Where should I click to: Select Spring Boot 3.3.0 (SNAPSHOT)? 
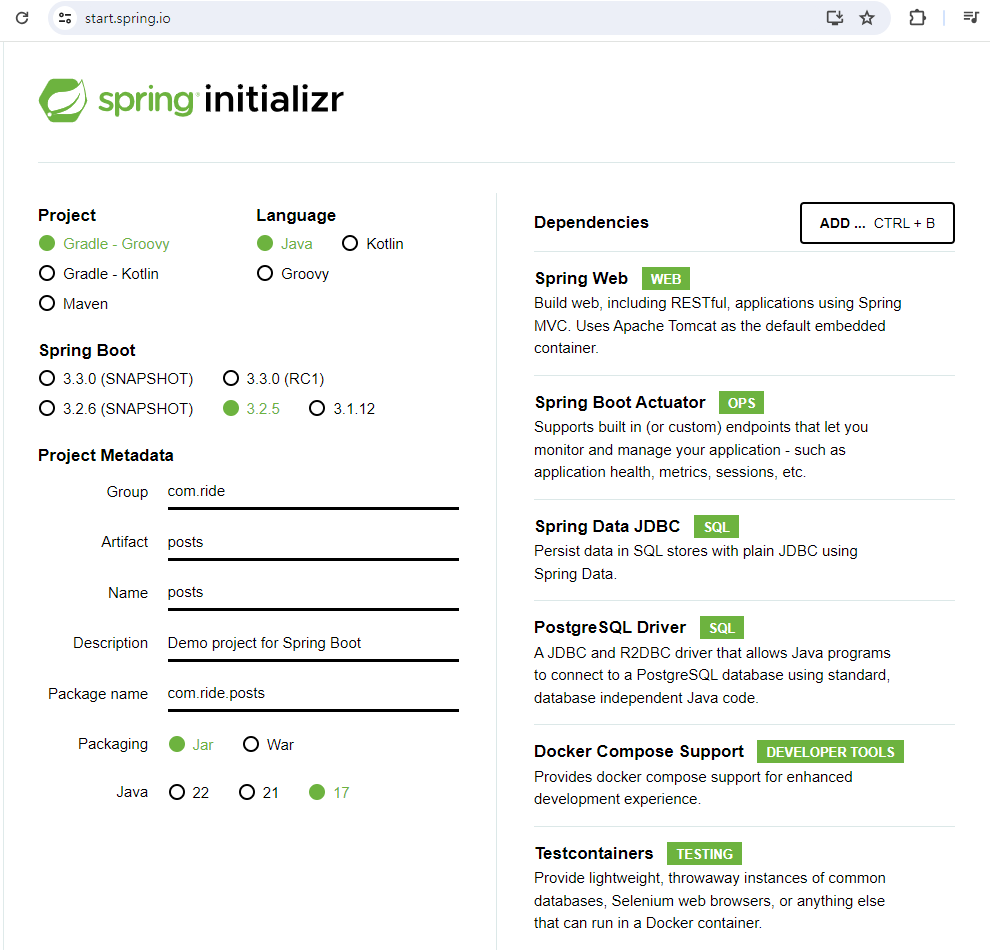116,379
